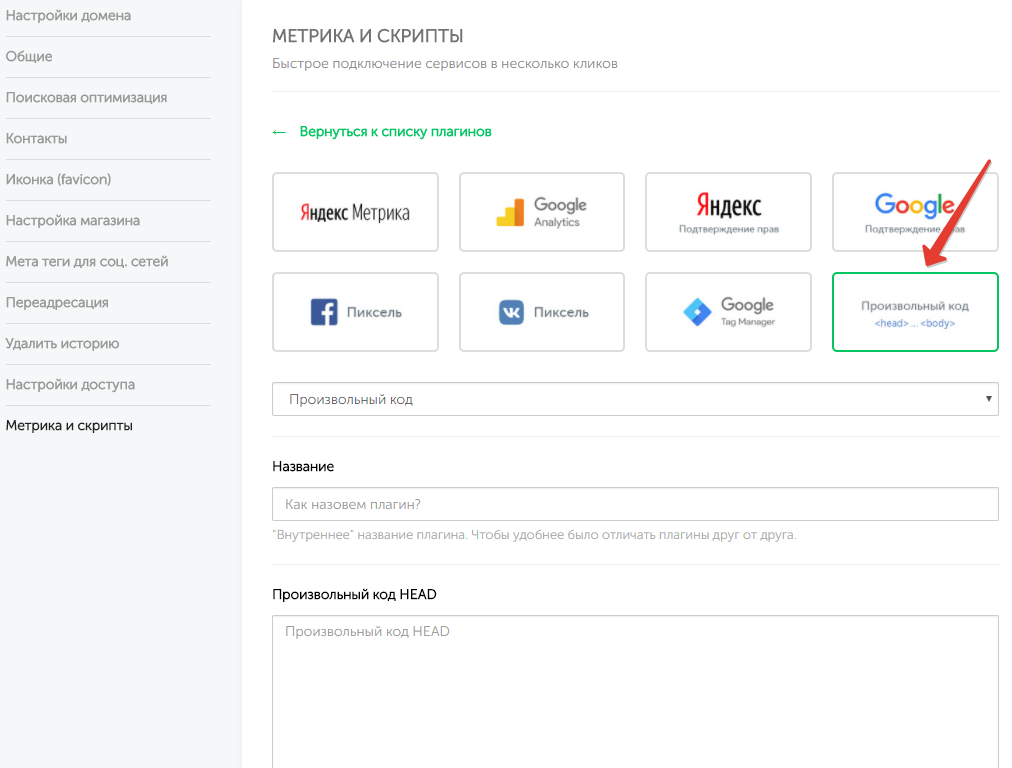This screenshot has width=1012, height=768.
Task: Select Яндекс Подтверждение прав tile
Action: (x=728, y=212)
